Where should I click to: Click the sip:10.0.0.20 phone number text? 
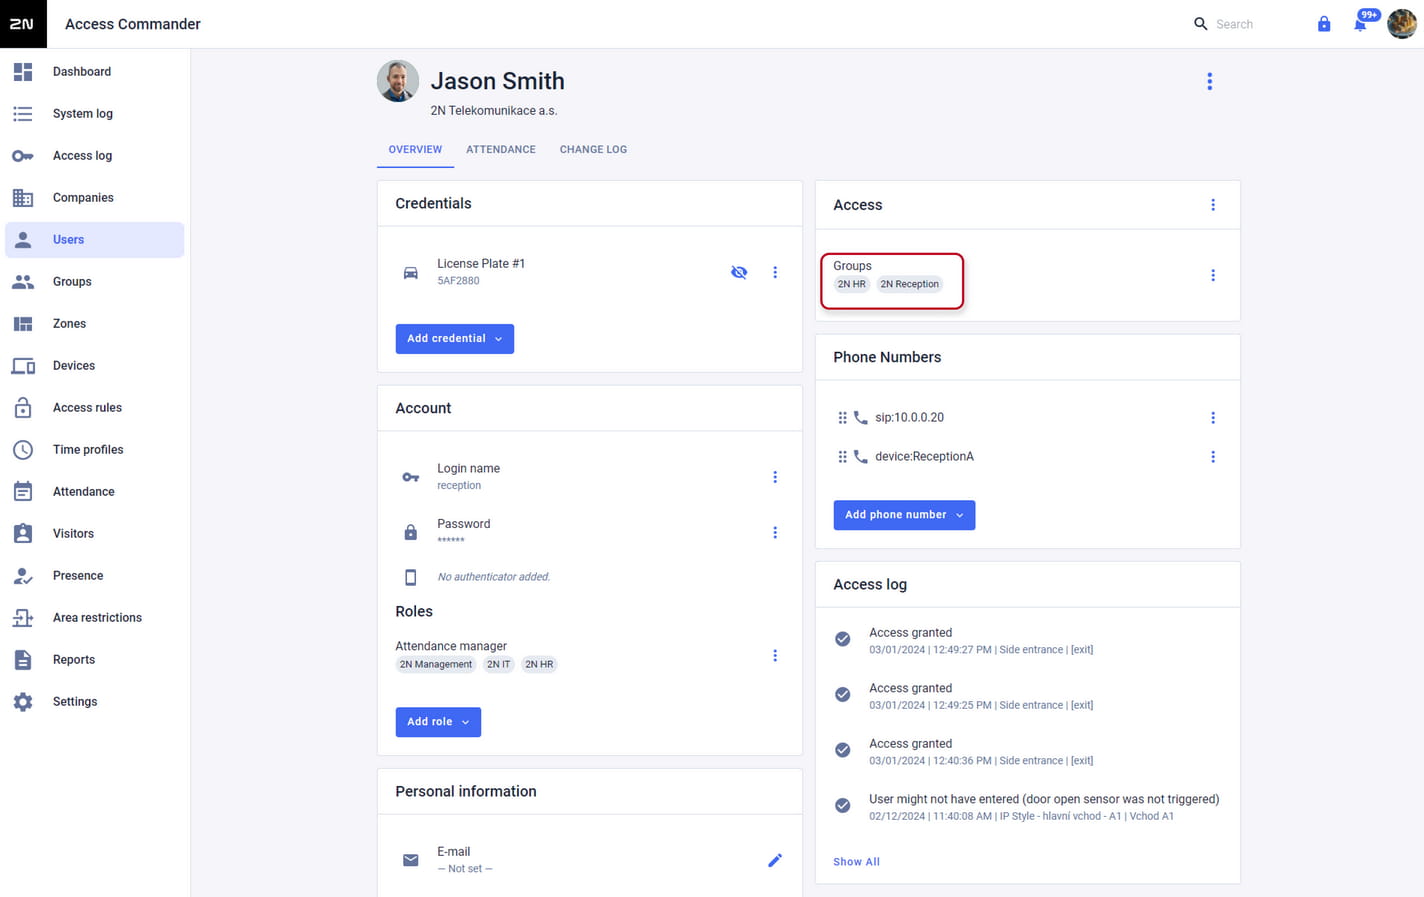pyautogui.click(x=909, y=418)
